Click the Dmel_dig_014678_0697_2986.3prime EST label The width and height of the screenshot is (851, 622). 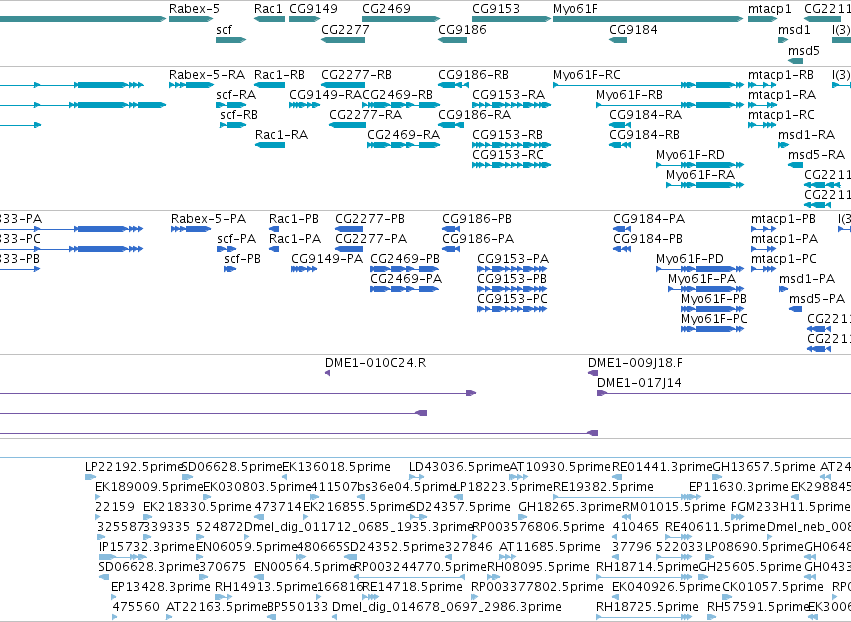click(447, 607)
